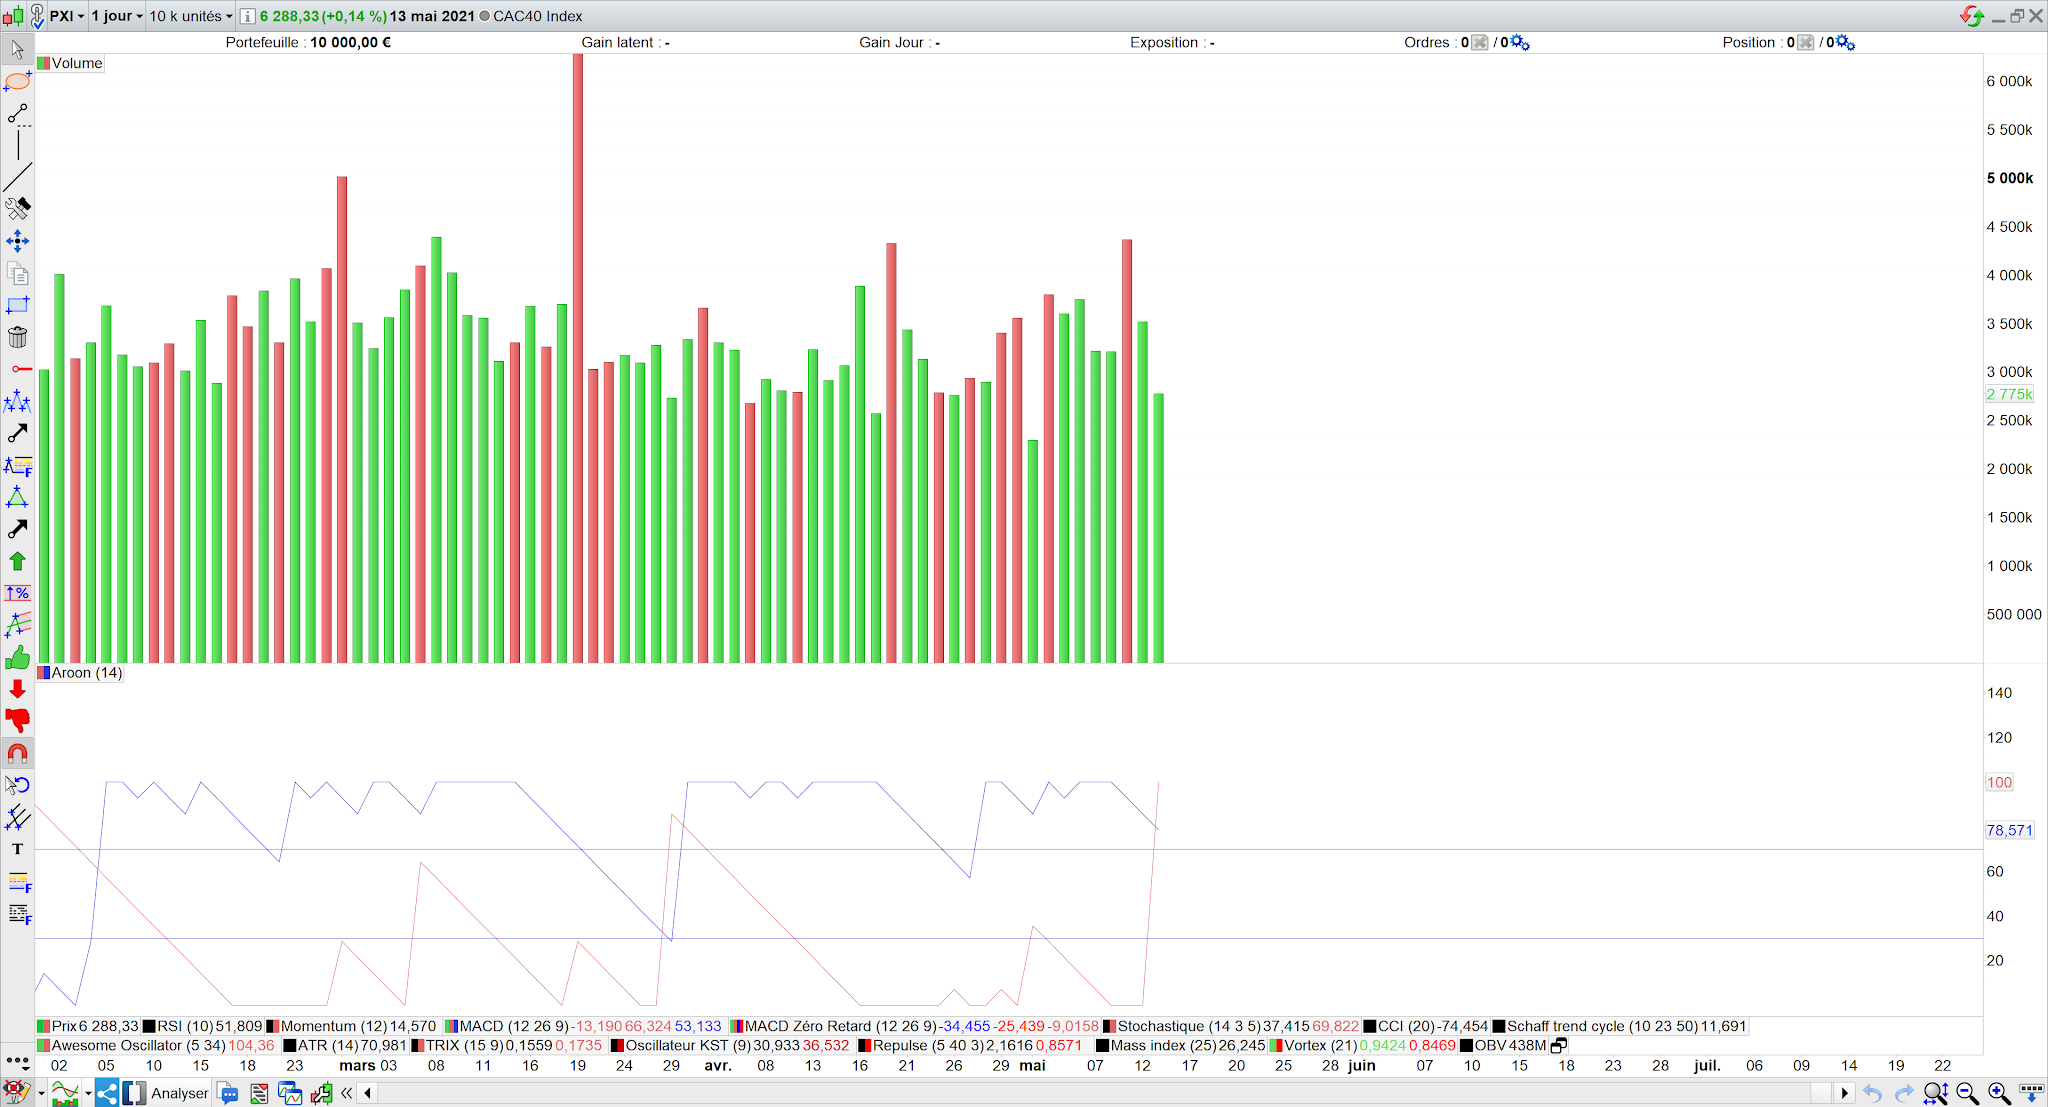Viewport: 2048px width, 1107px height.
Task: Open dropdown arrow next to indicators icon
Action: pyautogui.click(x=88, y=1093)
